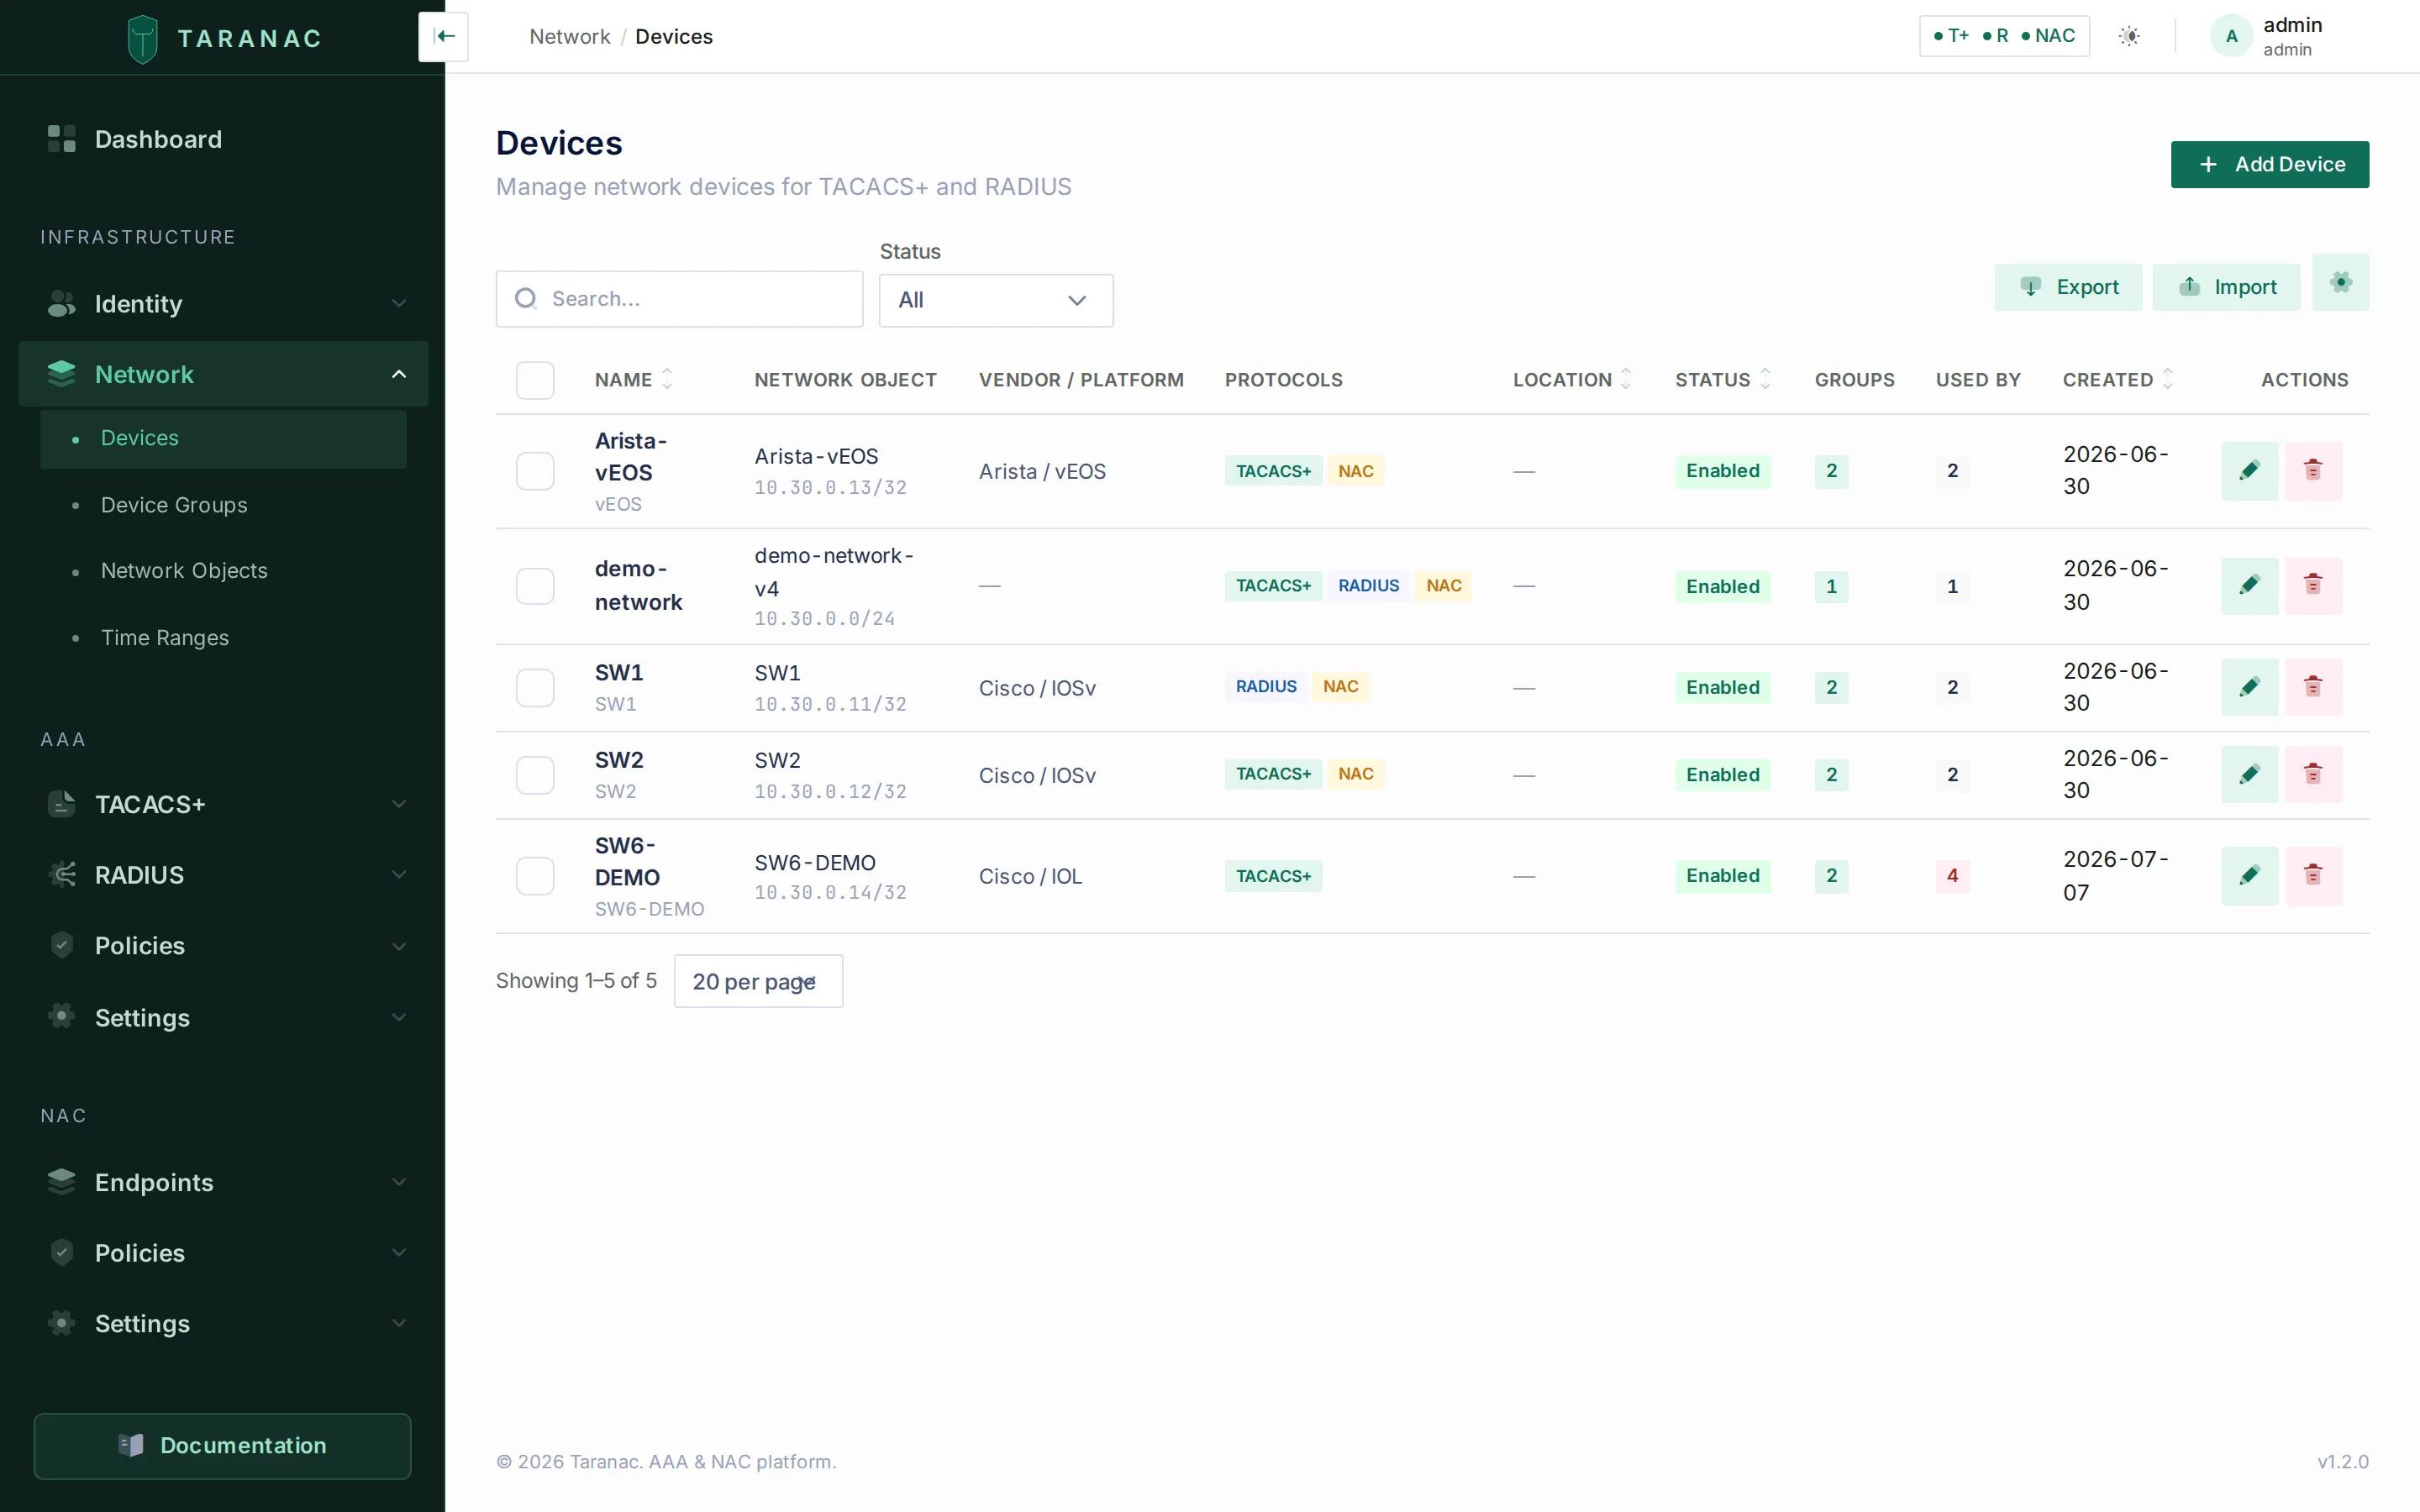Edit the SW6-DEMO device
This screenshot has width=2420, height=1512.
pyautogui.click(x=2249, y=876)
